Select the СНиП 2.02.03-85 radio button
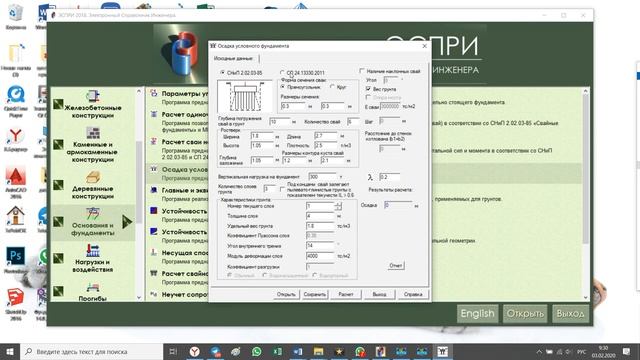This screenshot has width=640, height=360. (x=223, y=72)
